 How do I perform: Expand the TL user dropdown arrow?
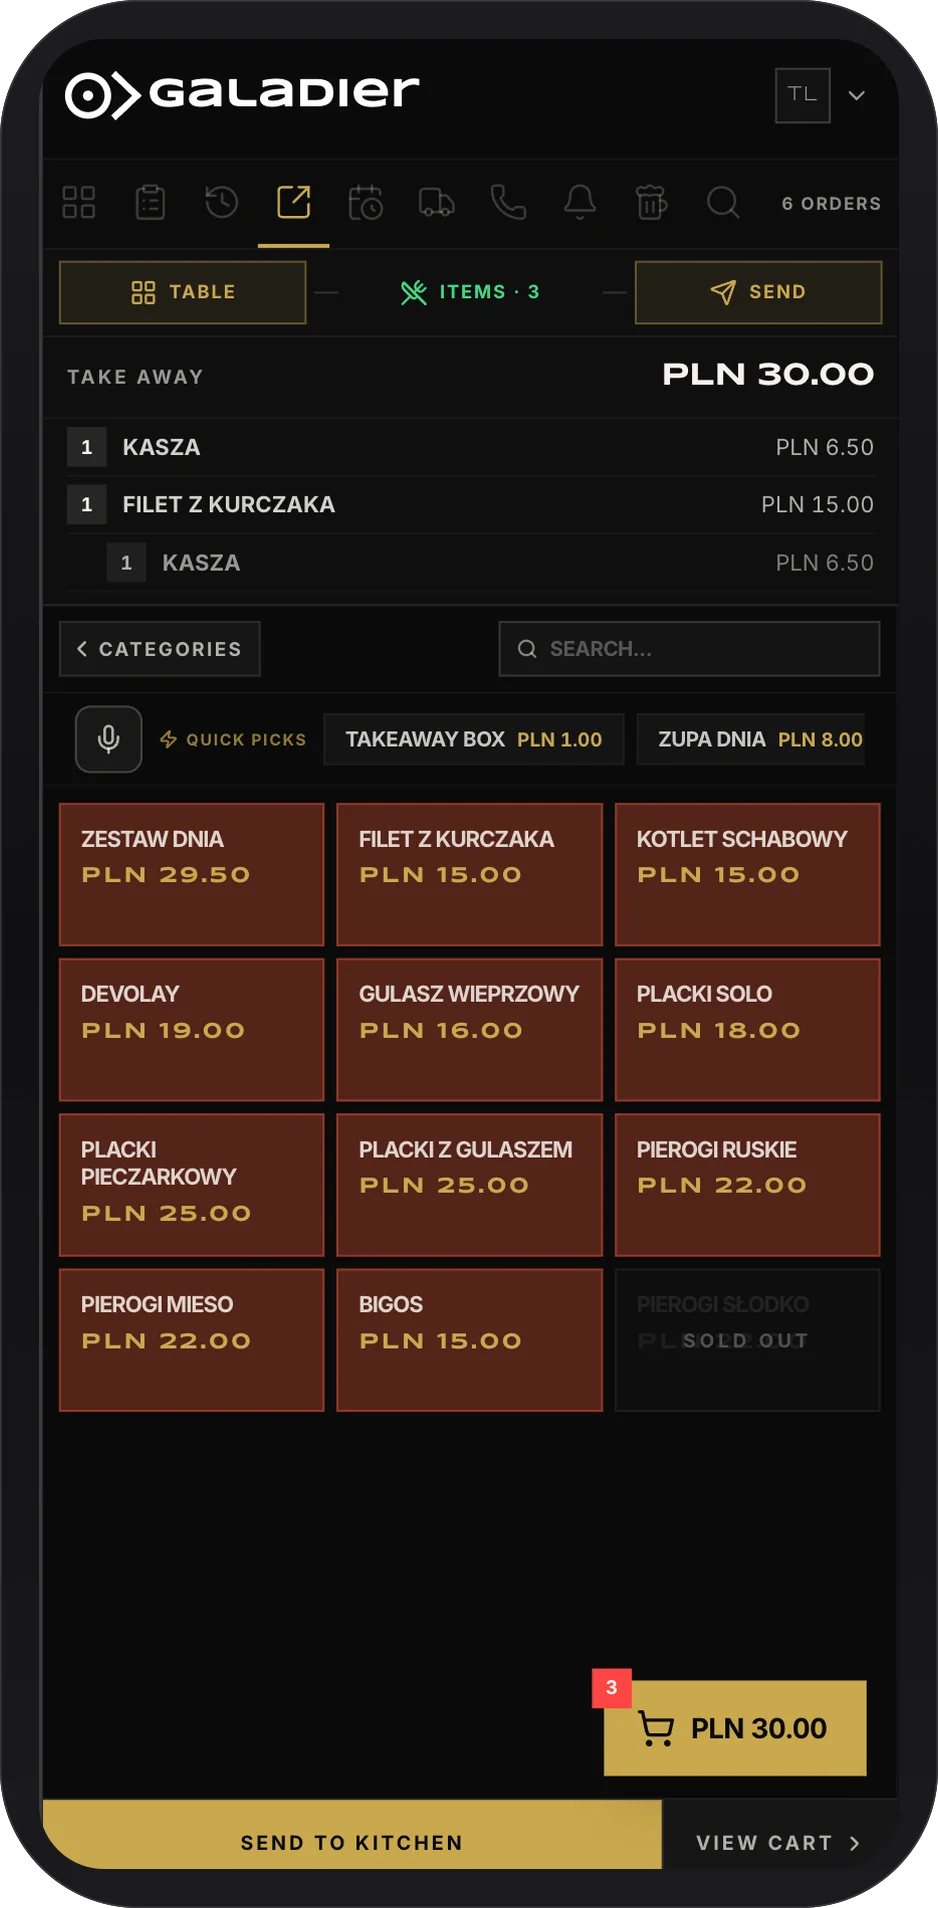(857, 96)
